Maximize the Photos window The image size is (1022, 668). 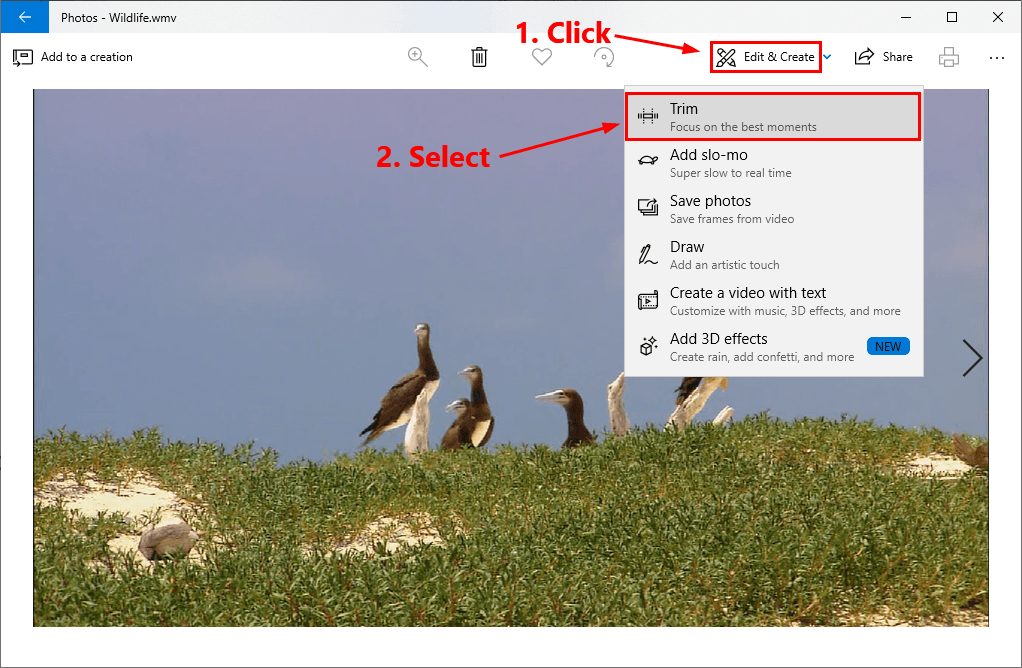(x=952, y=17)
